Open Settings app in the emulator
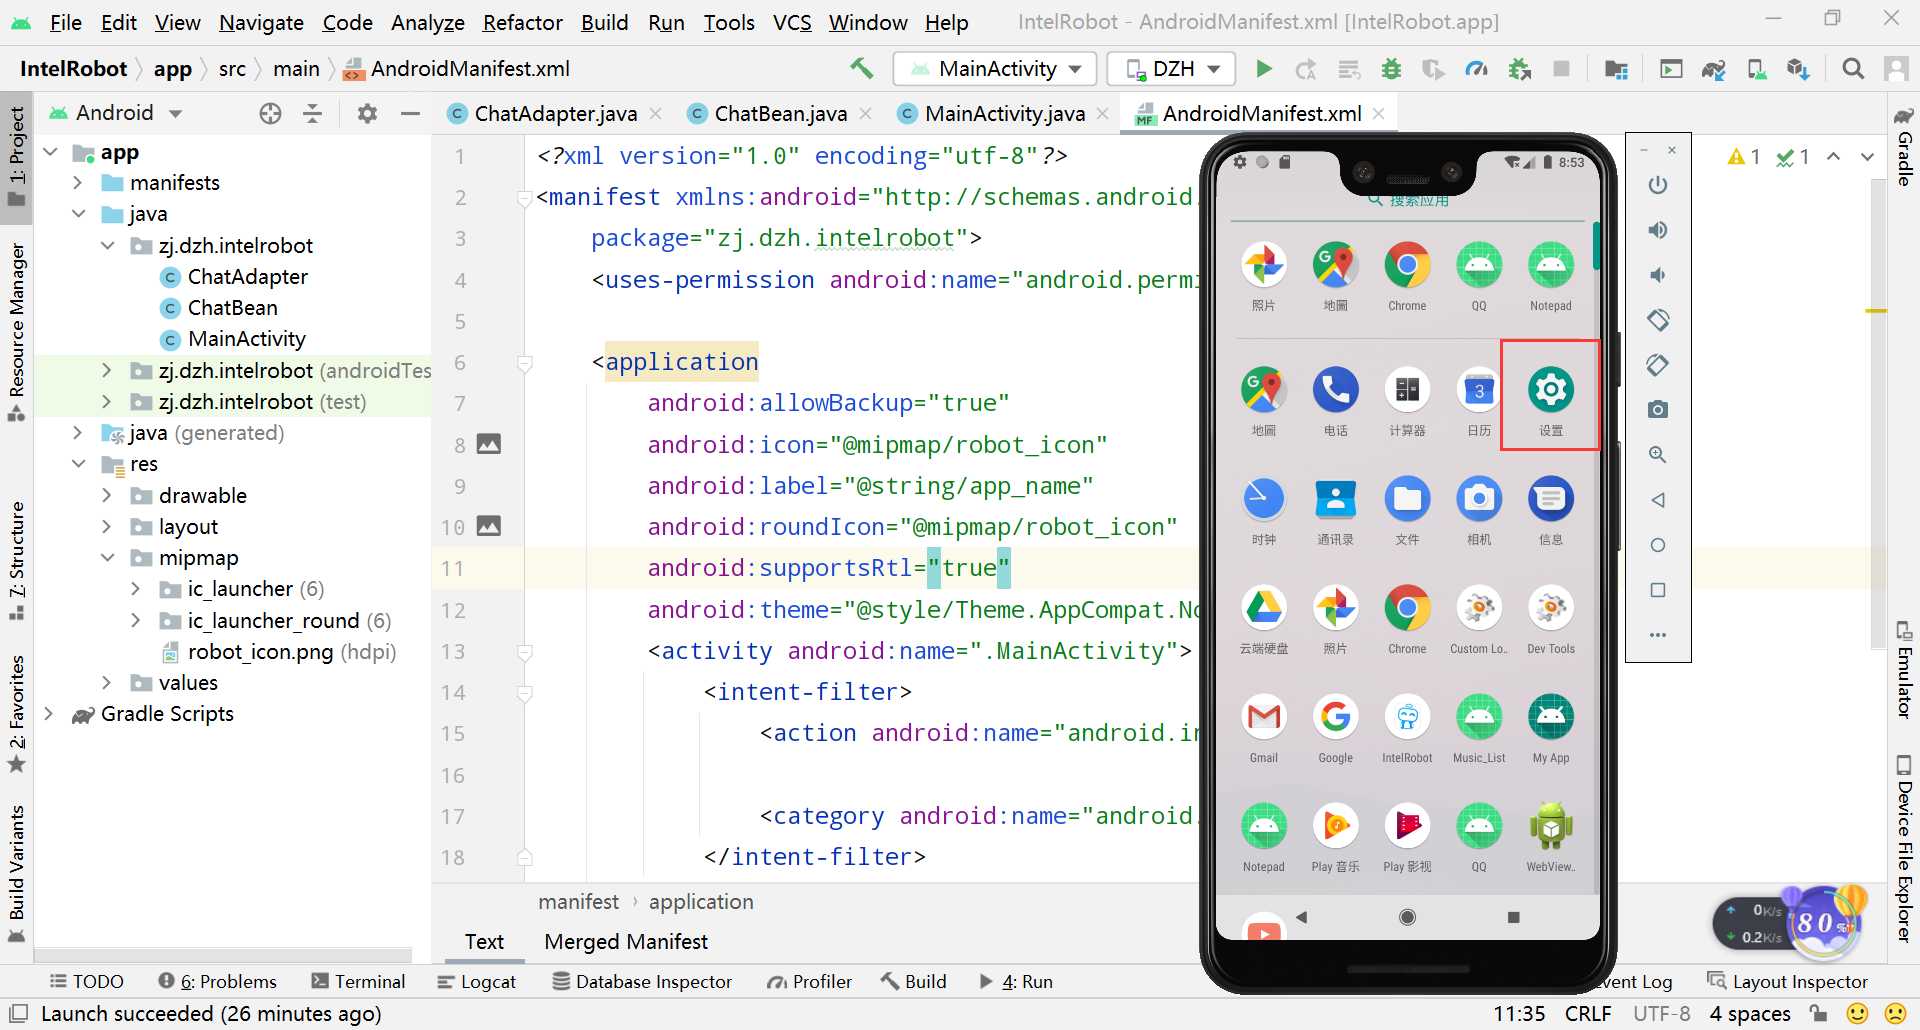Viewport: 1920px width, 1030px height. pos(1551,398)
